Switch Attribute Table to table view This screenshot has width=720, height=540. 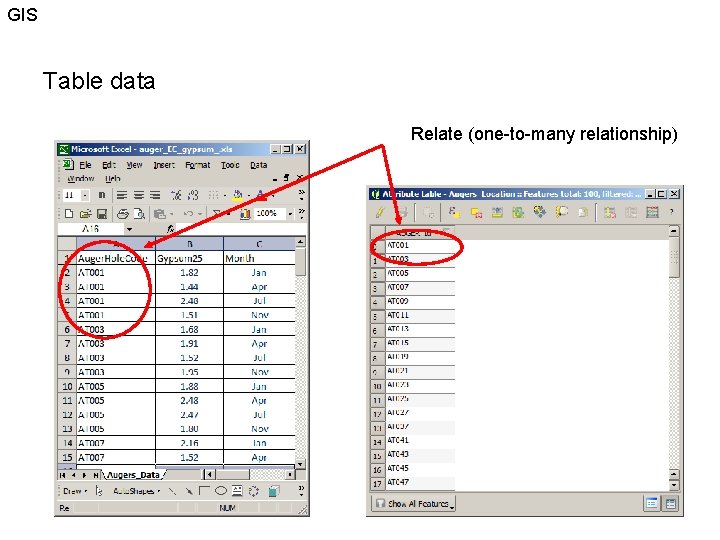(670, 504)
